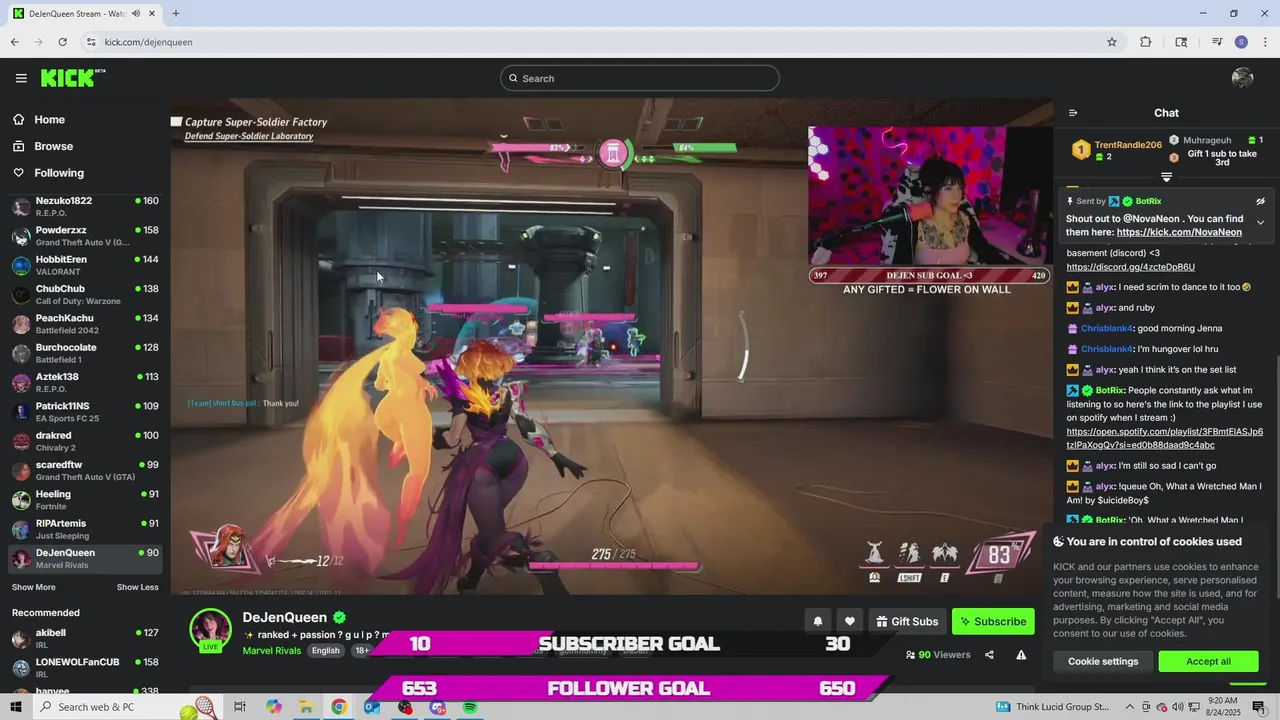Image resolution: width=1280 pixels, height=720 pixels.
Task: Click Accept all cookies
Action: 1208,661
